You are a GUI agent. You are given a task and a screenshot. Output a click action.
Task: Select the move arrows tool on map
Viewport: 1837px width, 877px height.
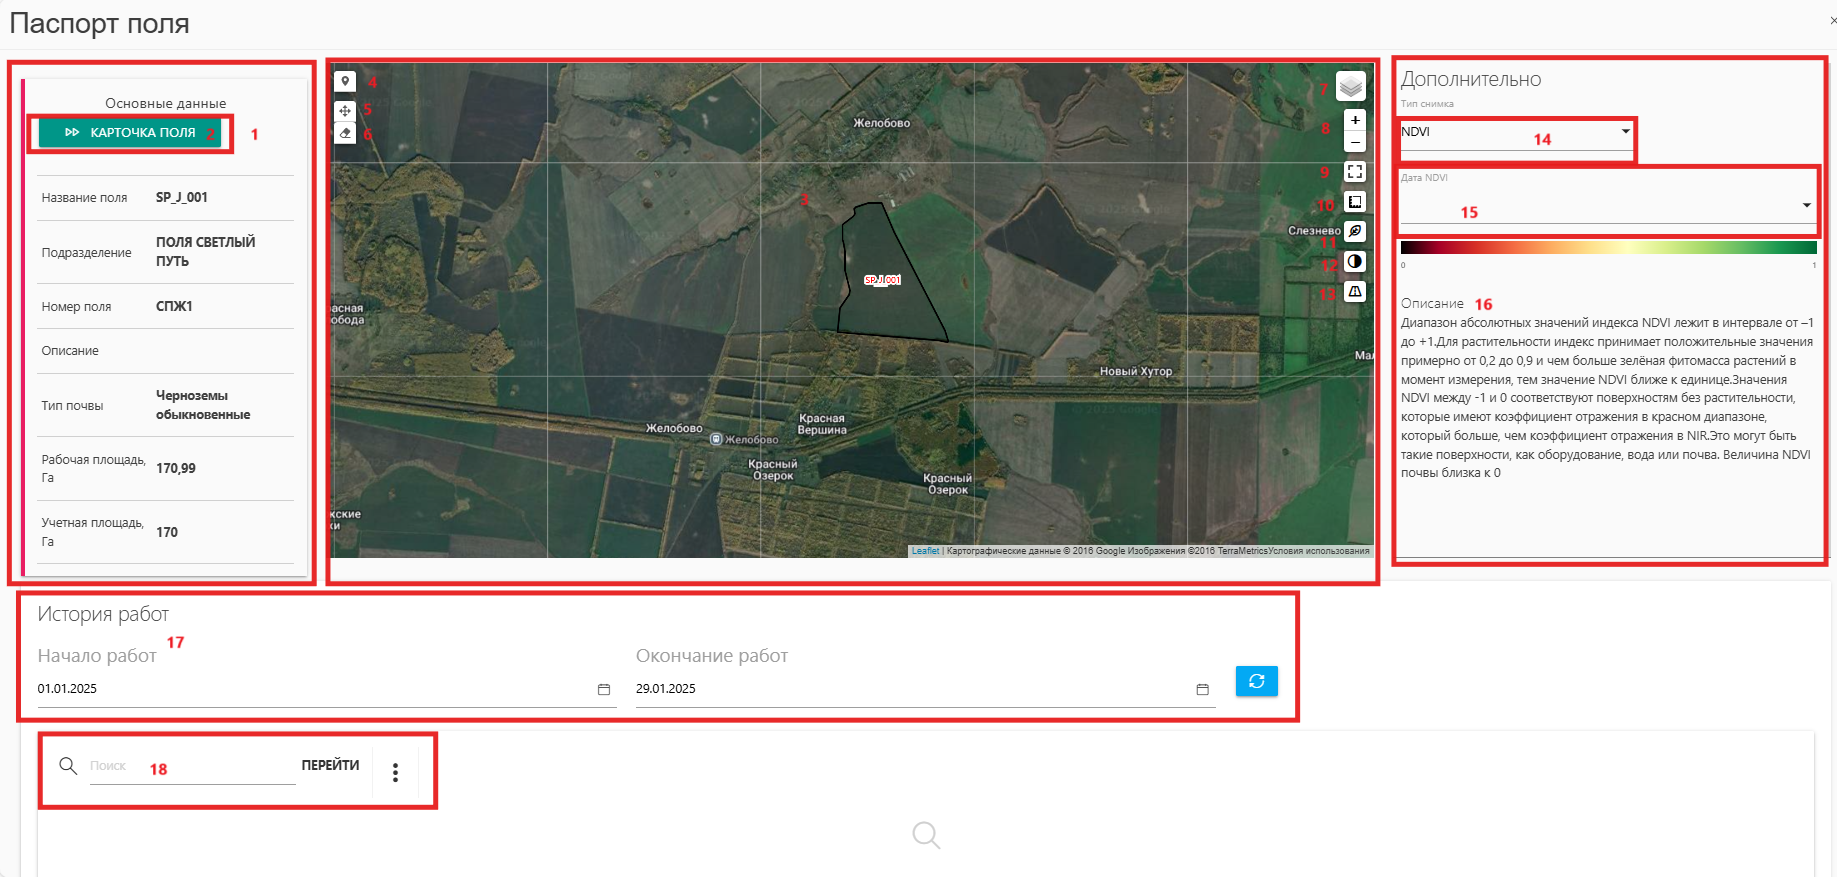click(x=345, y=111)
